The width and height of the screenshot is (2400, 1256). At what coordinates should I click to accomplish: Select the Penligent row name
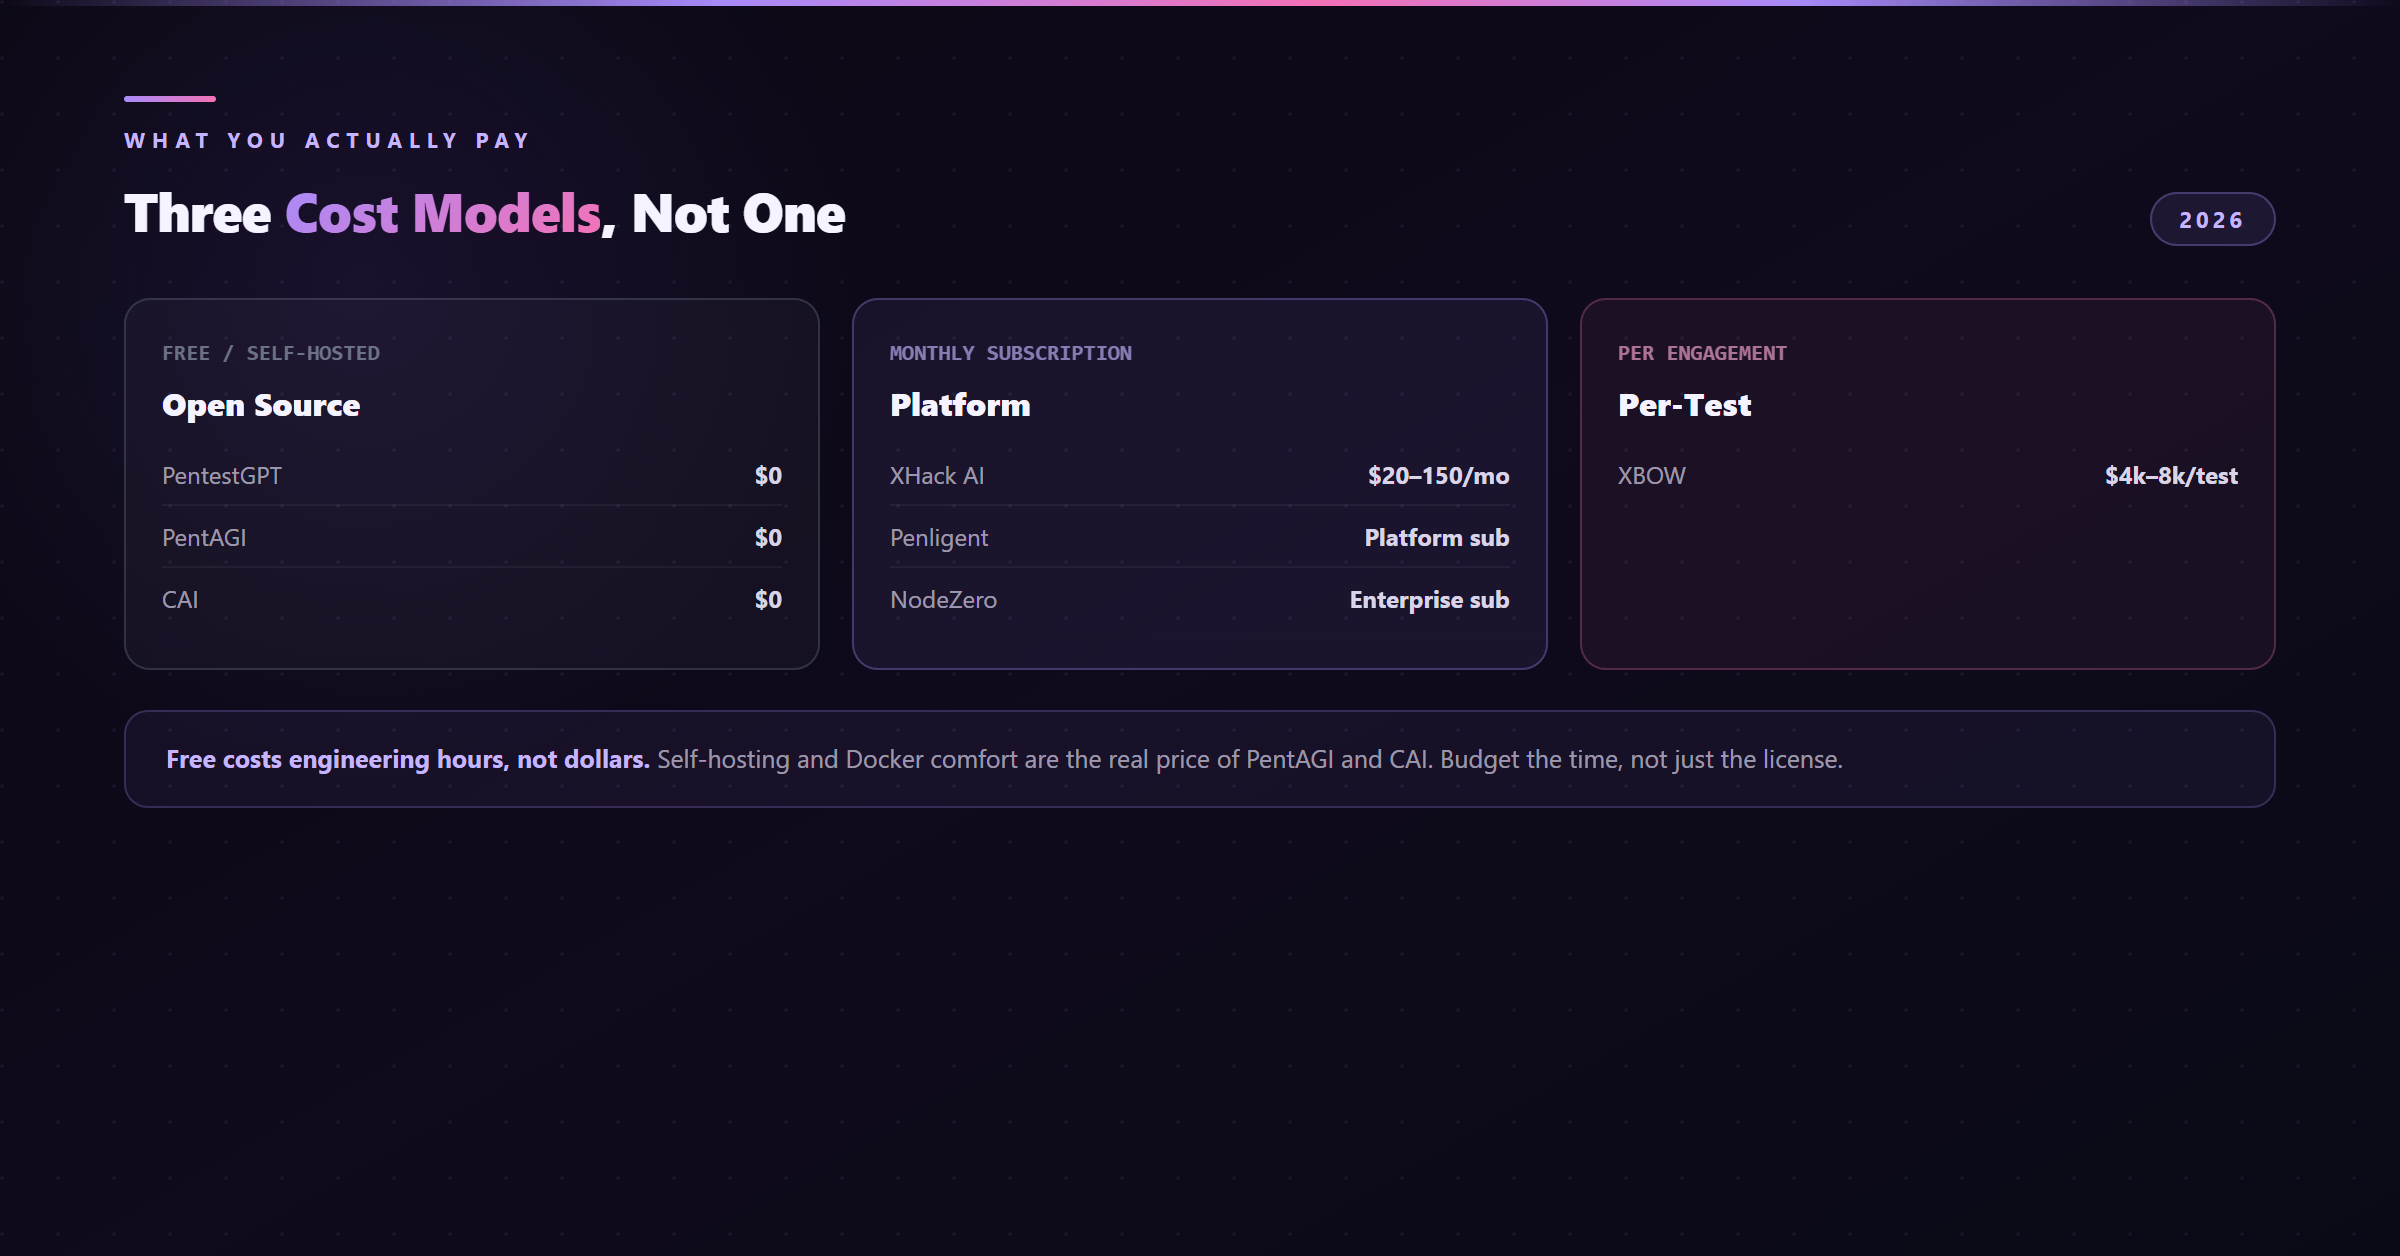[x=939, y=538]
